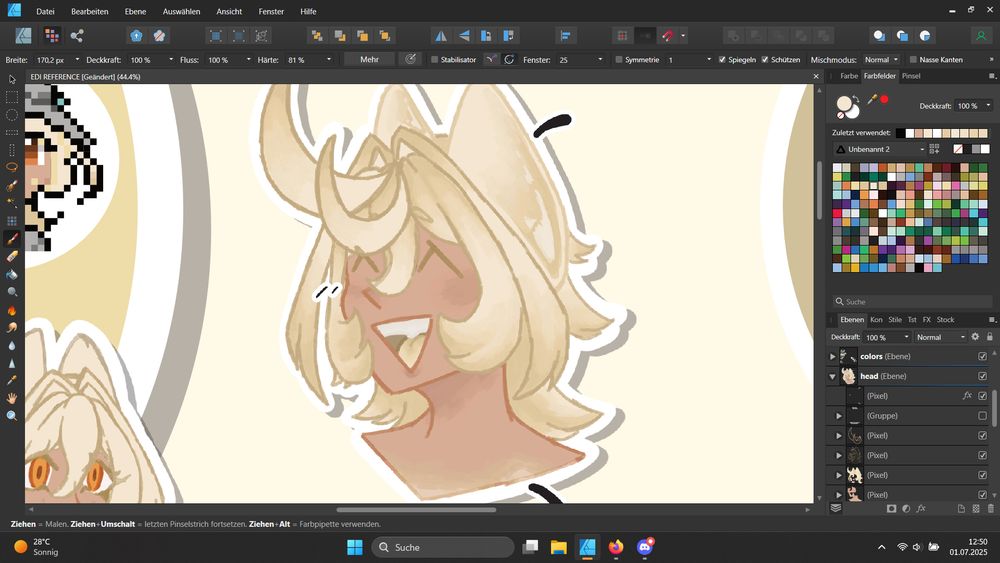Viewport: 1000px width, 563px height.
Task: Enable the Stabilisator checkbox
Action: 434,59
